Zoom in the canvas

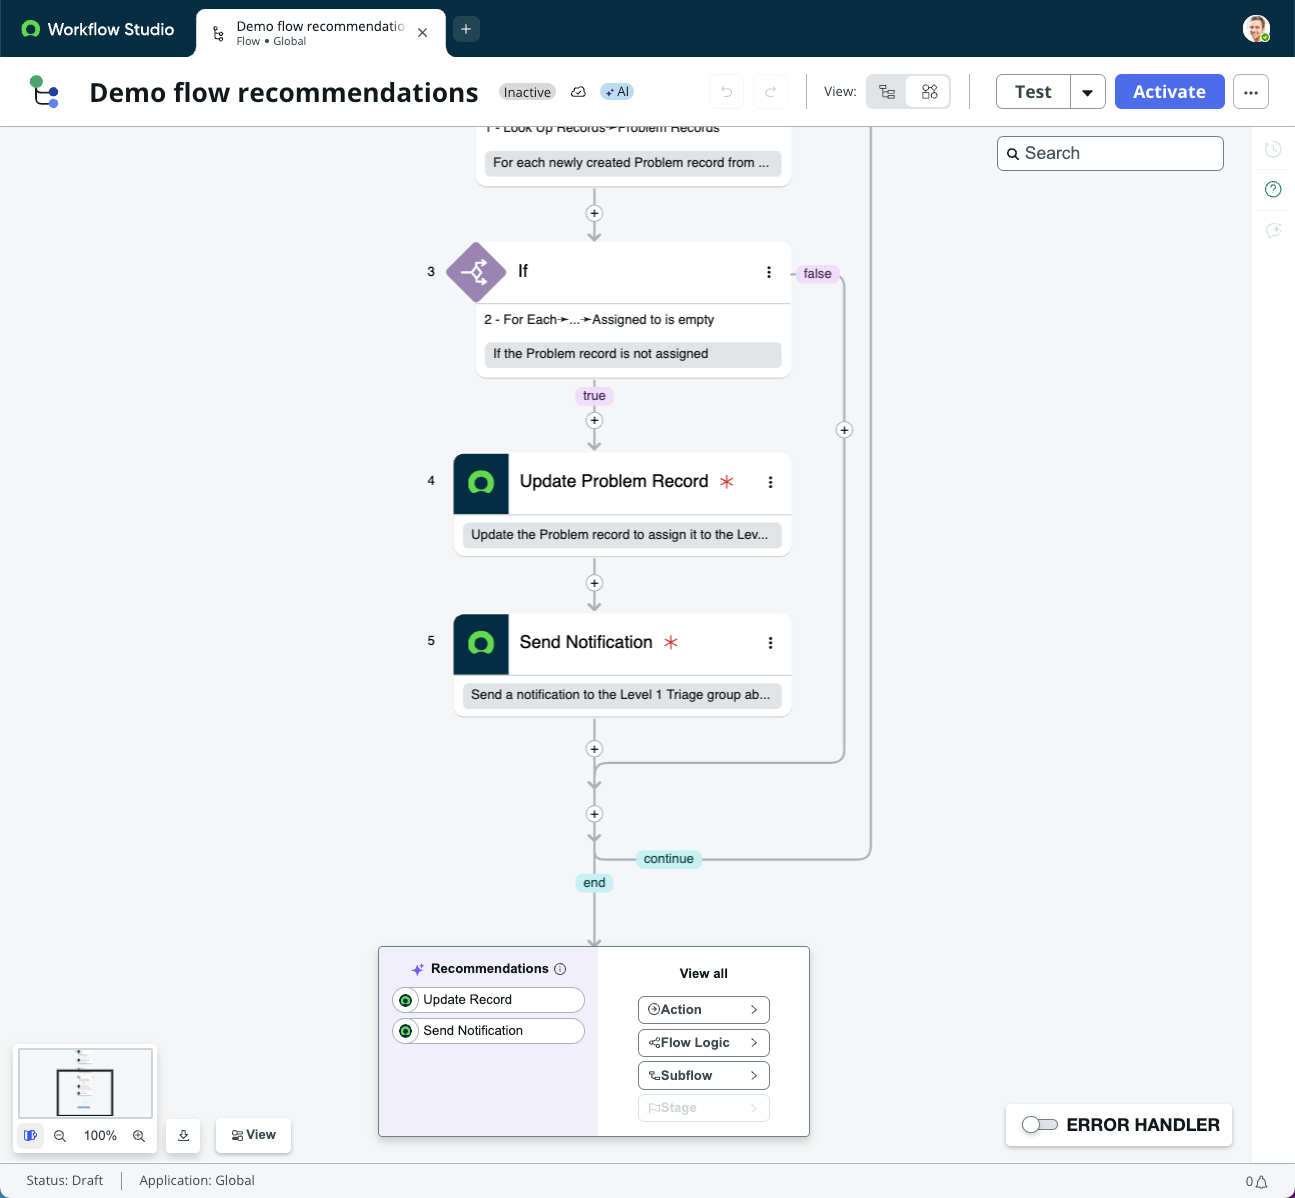(x=139, y=1136)
